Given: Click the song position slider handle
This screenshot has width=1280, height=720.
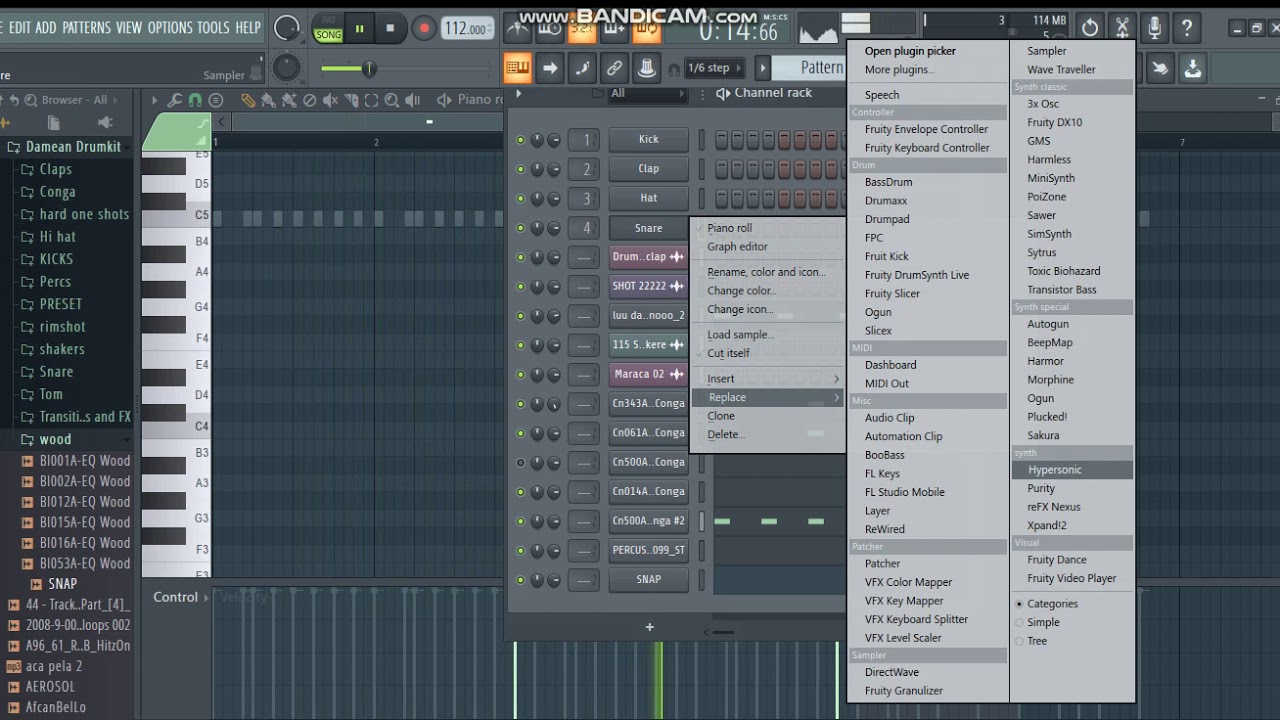Looking at the screenshot, I should 368,69.
